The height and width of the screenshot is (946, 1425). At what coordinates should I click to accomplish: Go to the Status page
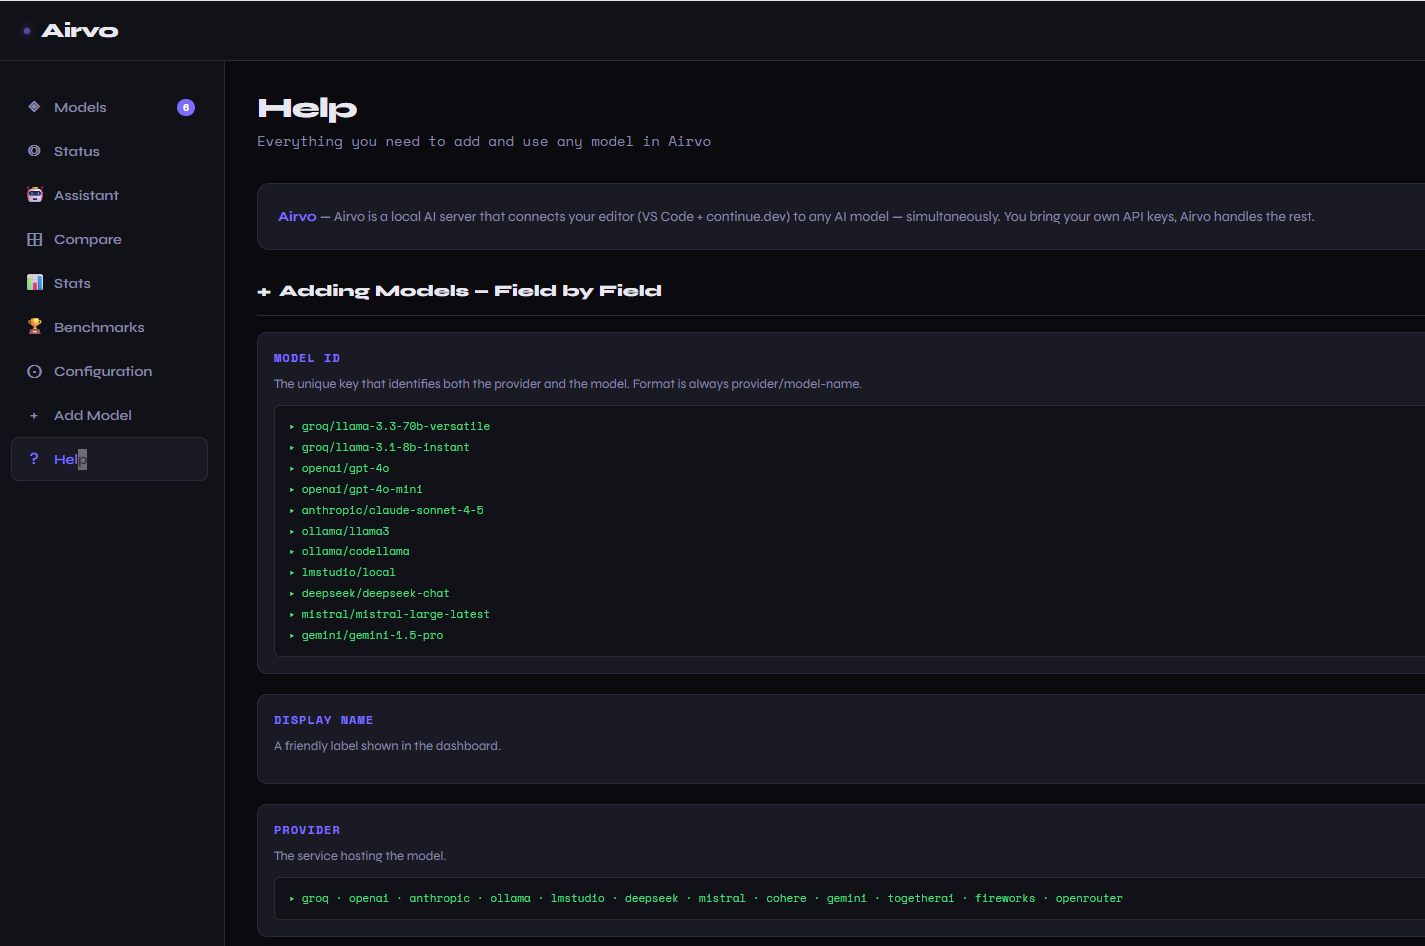(x=110, y=151)
